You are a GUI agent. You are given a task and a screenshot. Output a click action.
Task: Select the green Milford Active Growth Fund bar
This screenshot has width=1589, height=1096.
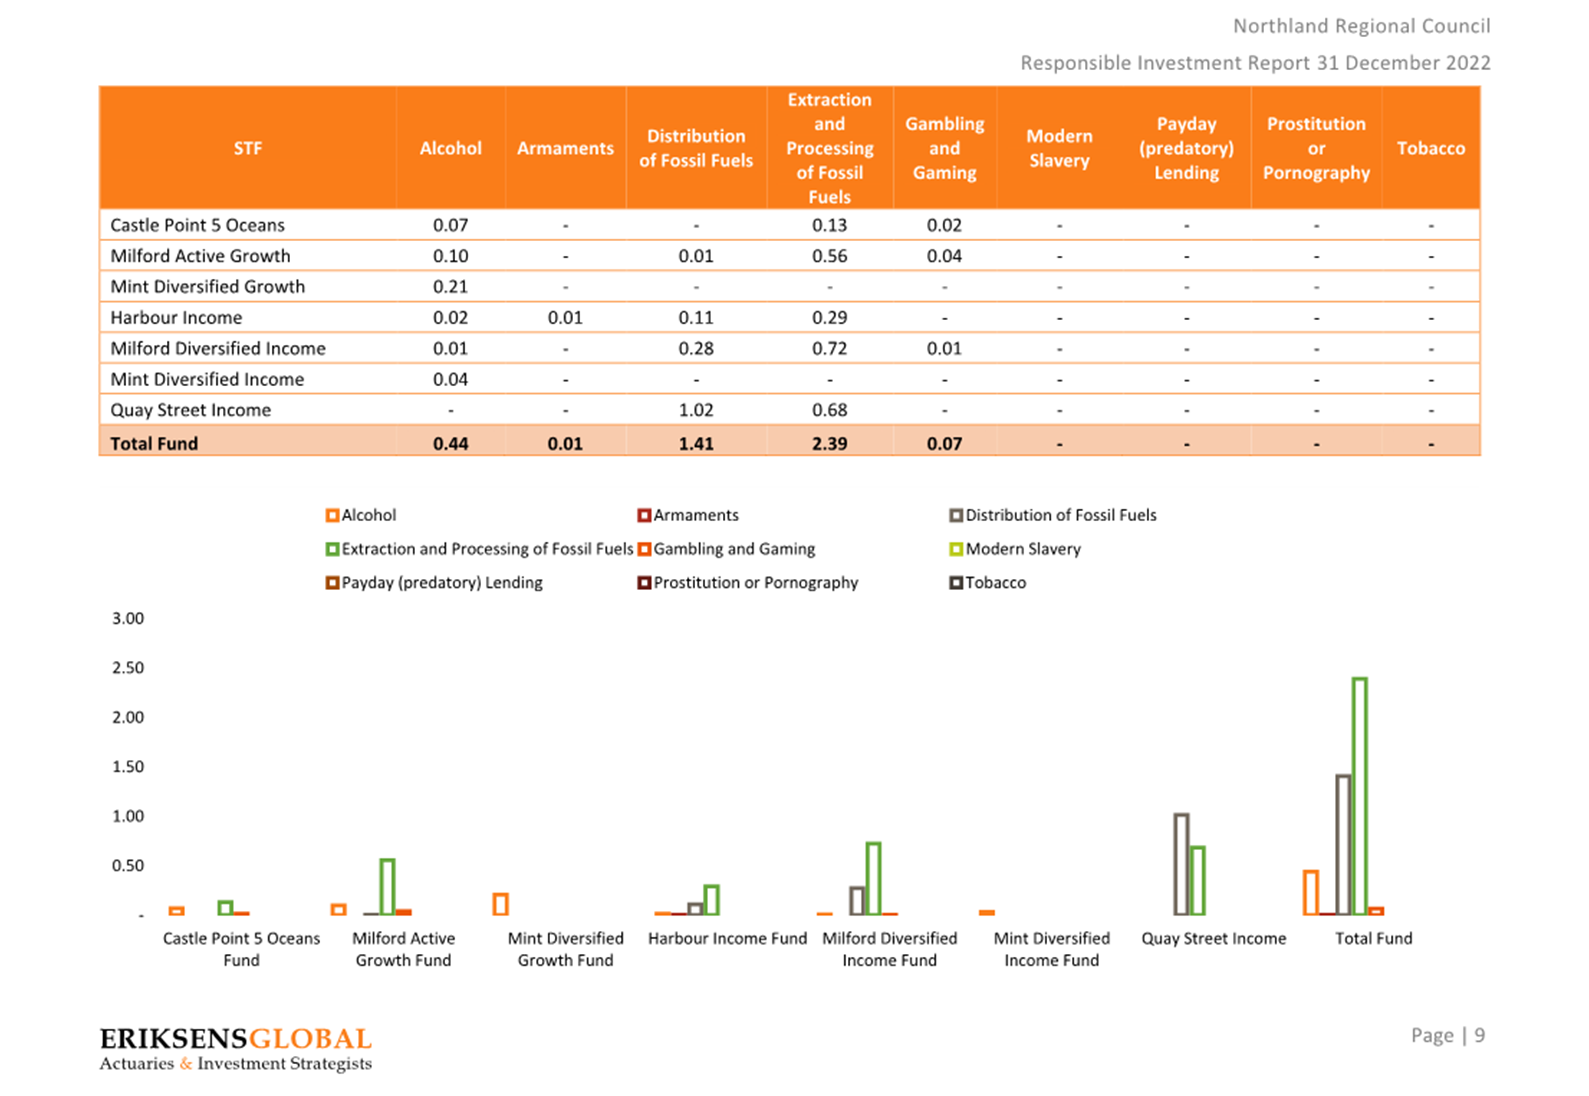tap(387, 887)
